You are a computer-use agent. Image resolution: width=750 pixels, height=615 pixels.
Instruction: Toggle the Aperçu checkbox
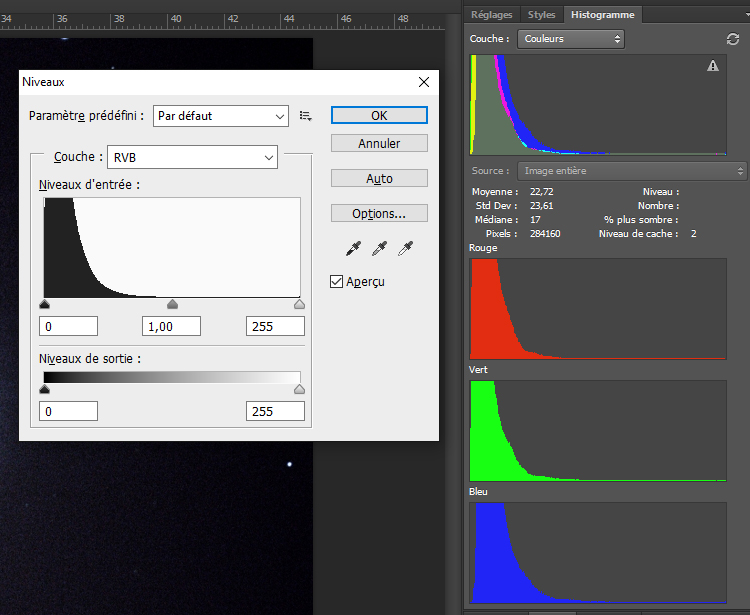click(336, 282)
